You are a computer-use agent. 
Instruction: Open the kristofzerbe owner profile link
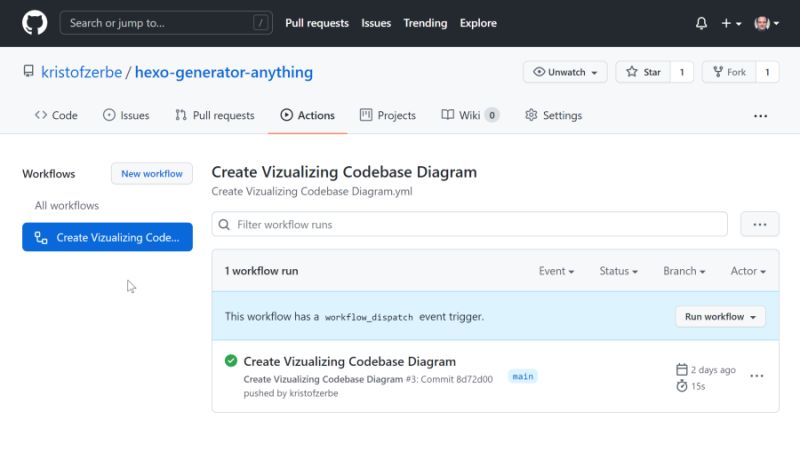[x=82, y=72]
